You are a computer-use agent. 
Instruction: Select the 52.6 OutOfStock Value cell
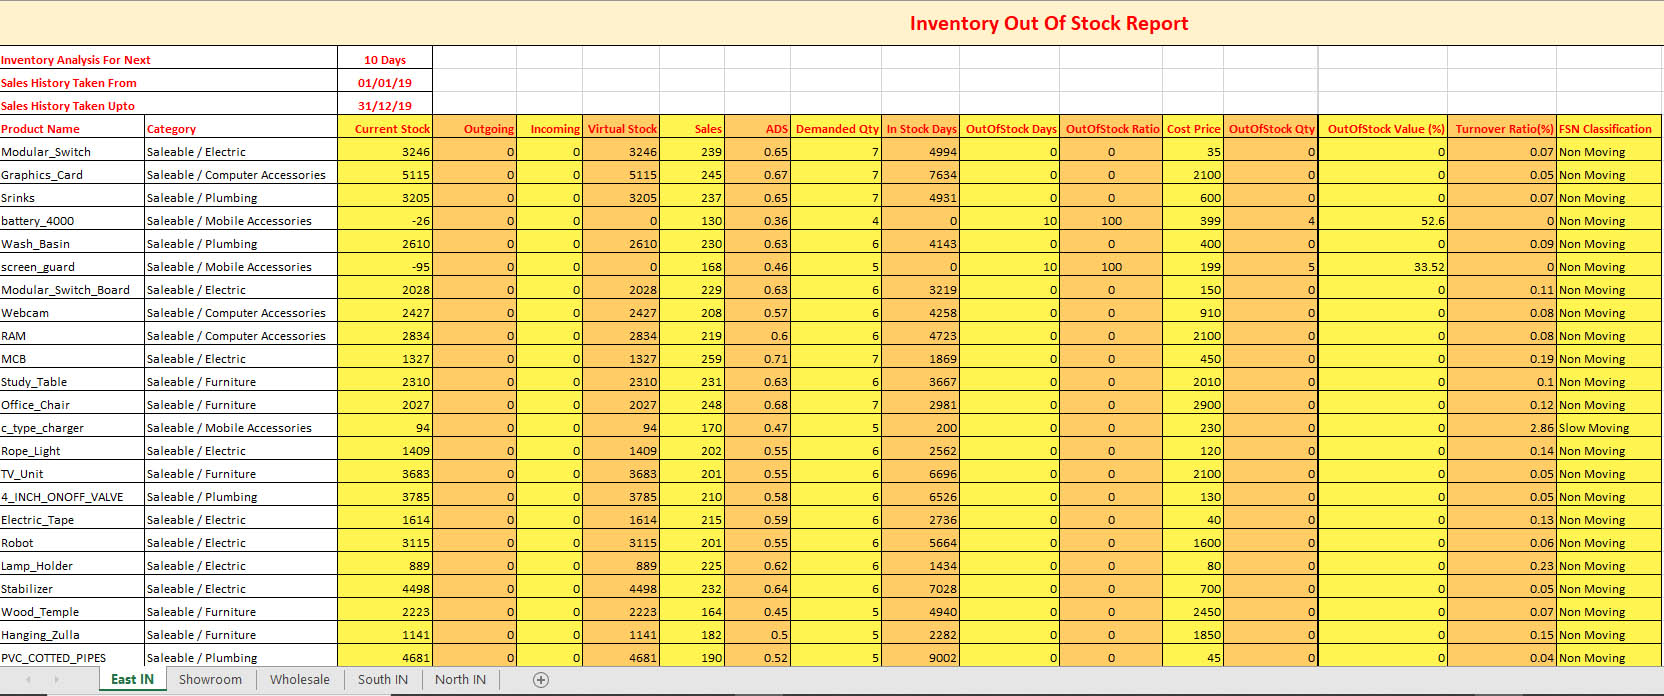[1383, 219]
